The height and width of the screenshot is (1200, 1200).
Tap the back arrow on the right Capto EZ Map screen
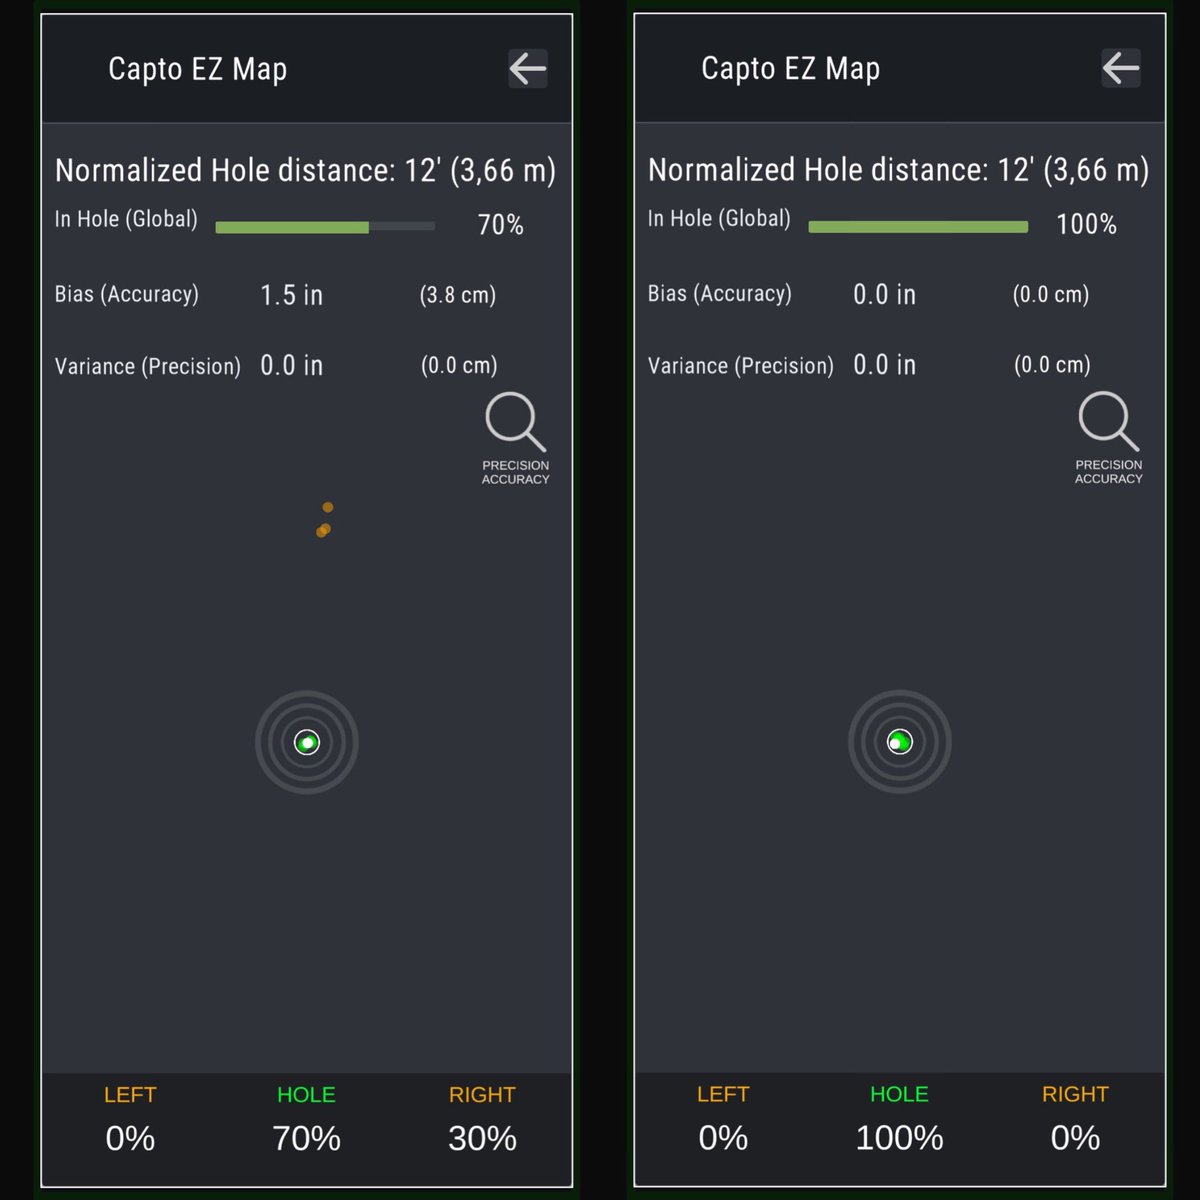1120,68
